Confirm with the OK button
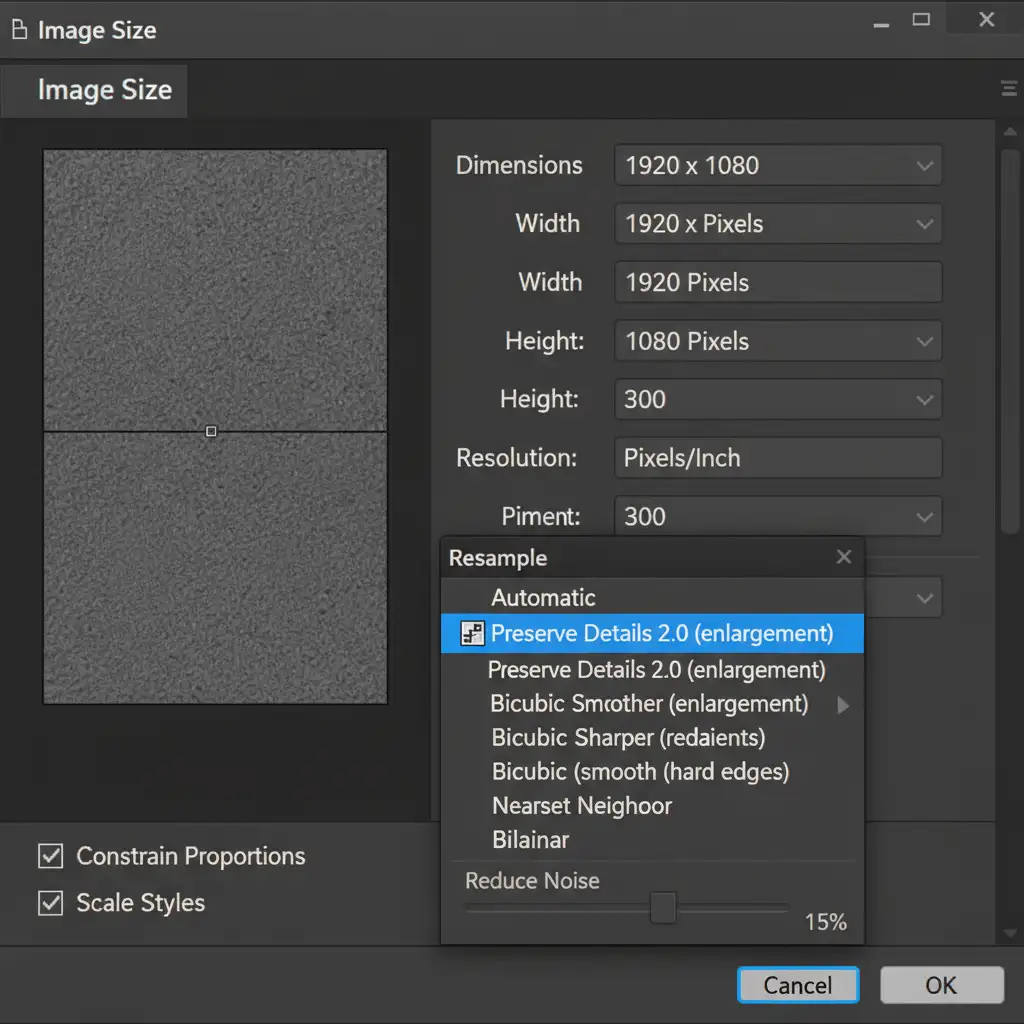Screen dimensions: 1024x1024 tap(941, 985)
